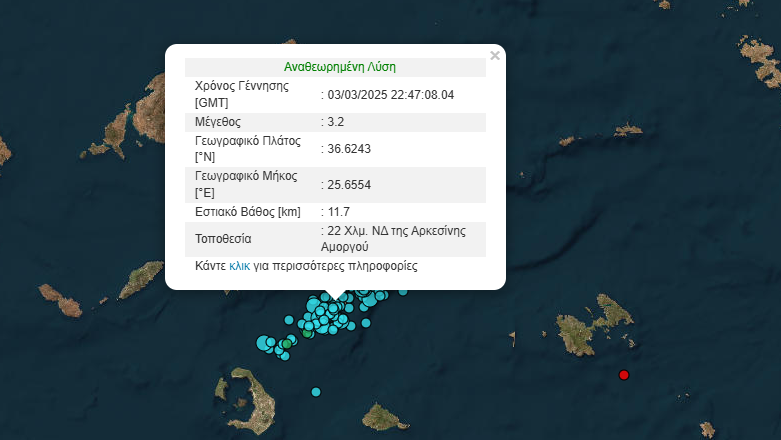Click the Αναθεωρημένη Λύση popup title
781x440 pixels.
pyautogui.click(x=340, y=67)
